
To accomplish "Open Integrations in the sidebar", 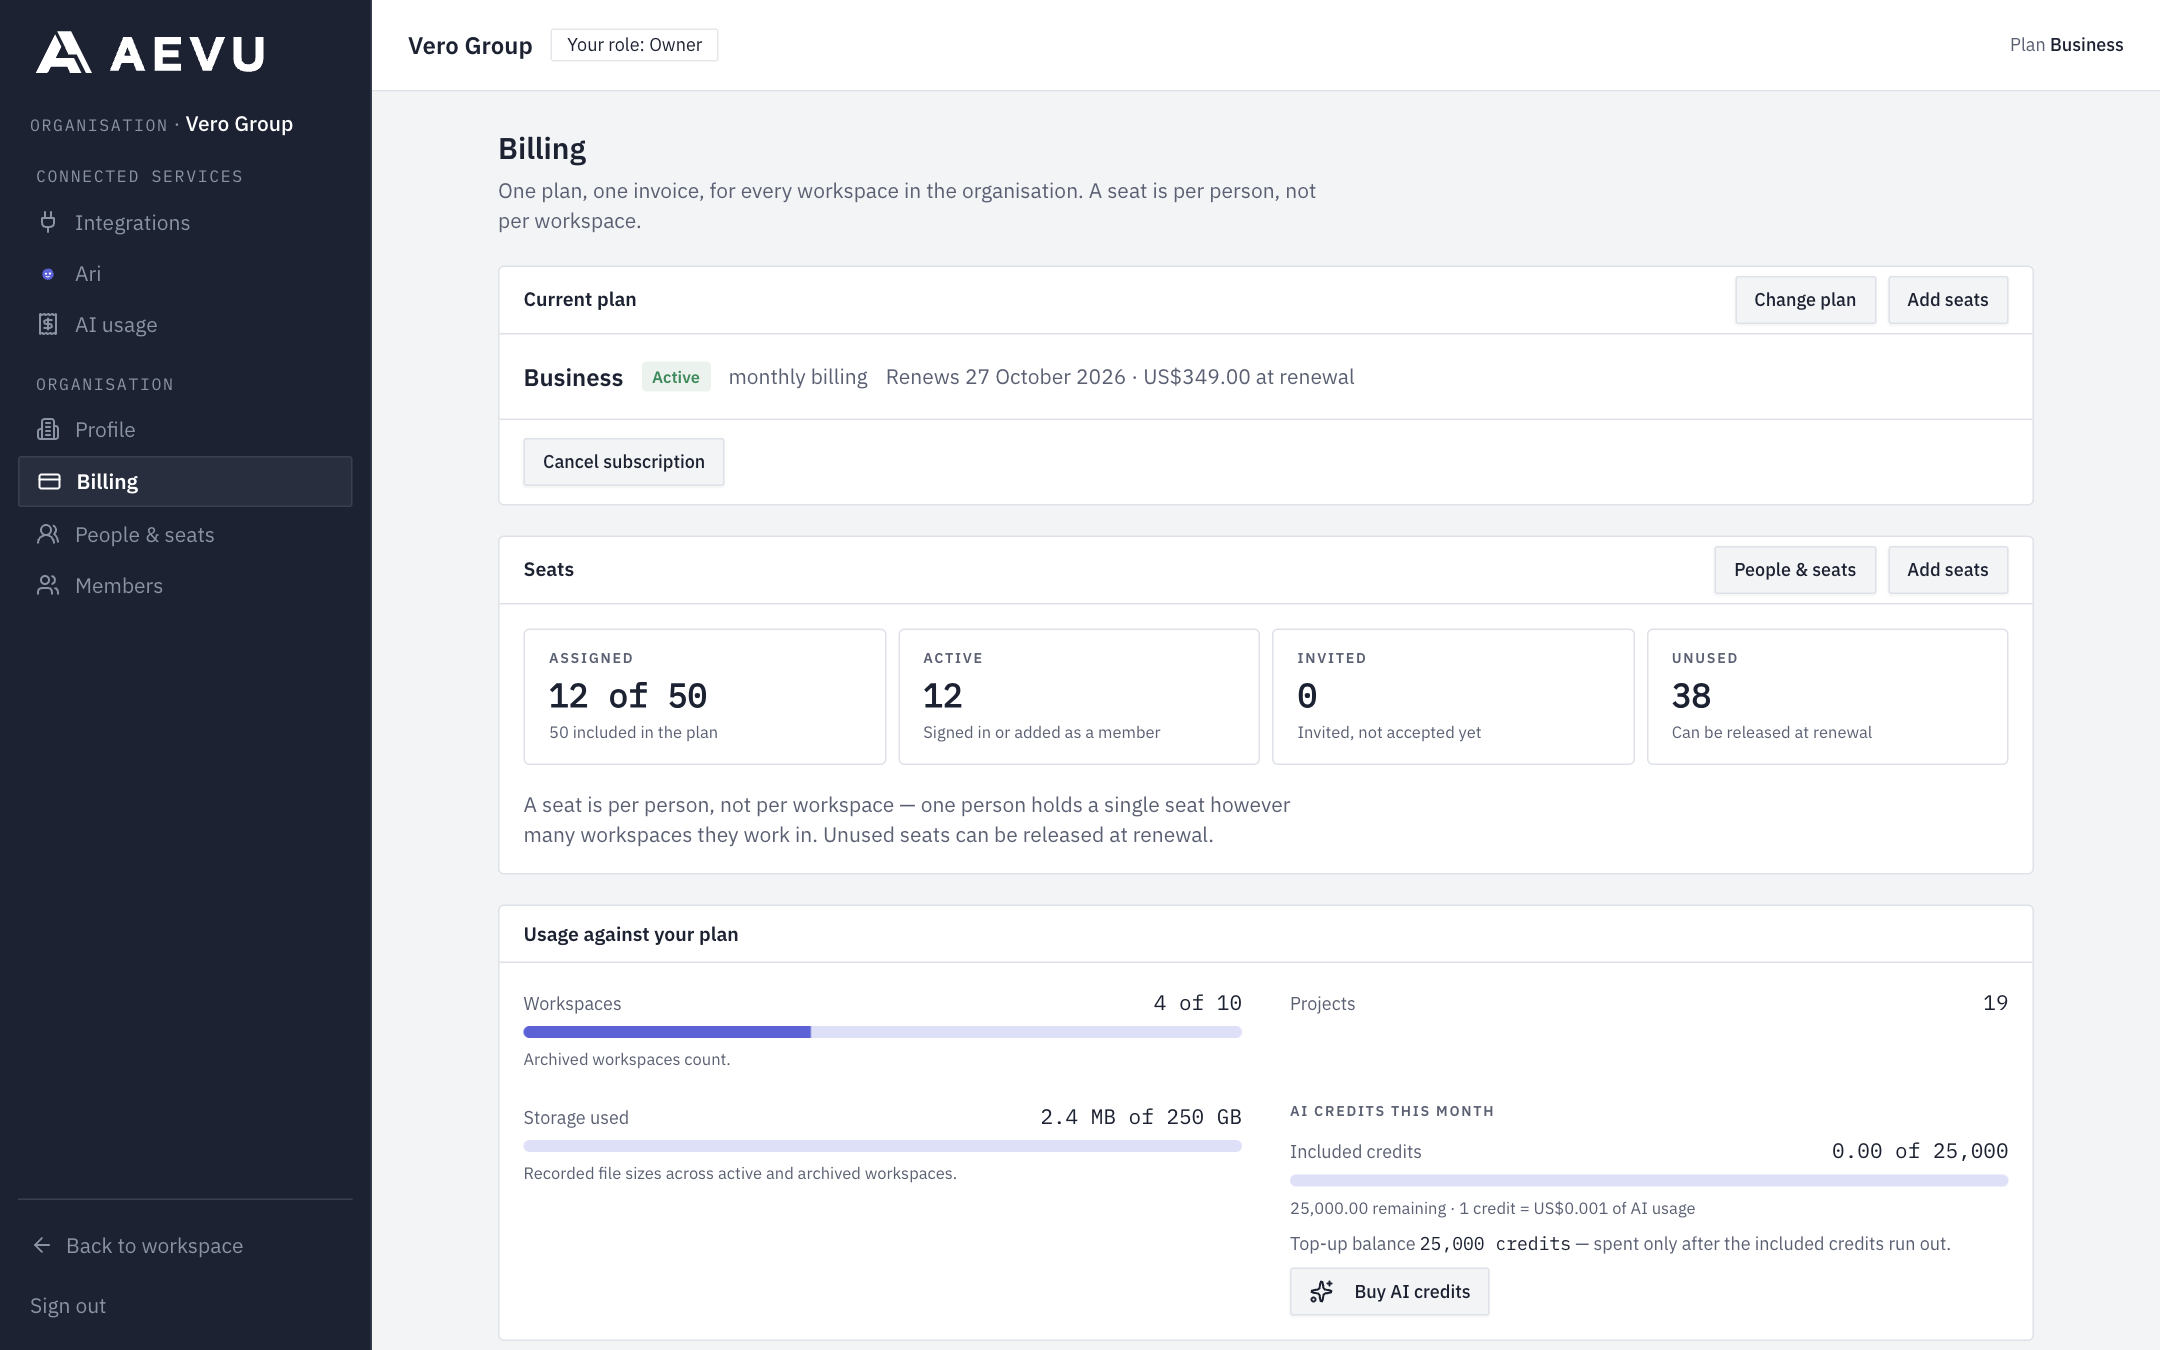I will point(185,222).
